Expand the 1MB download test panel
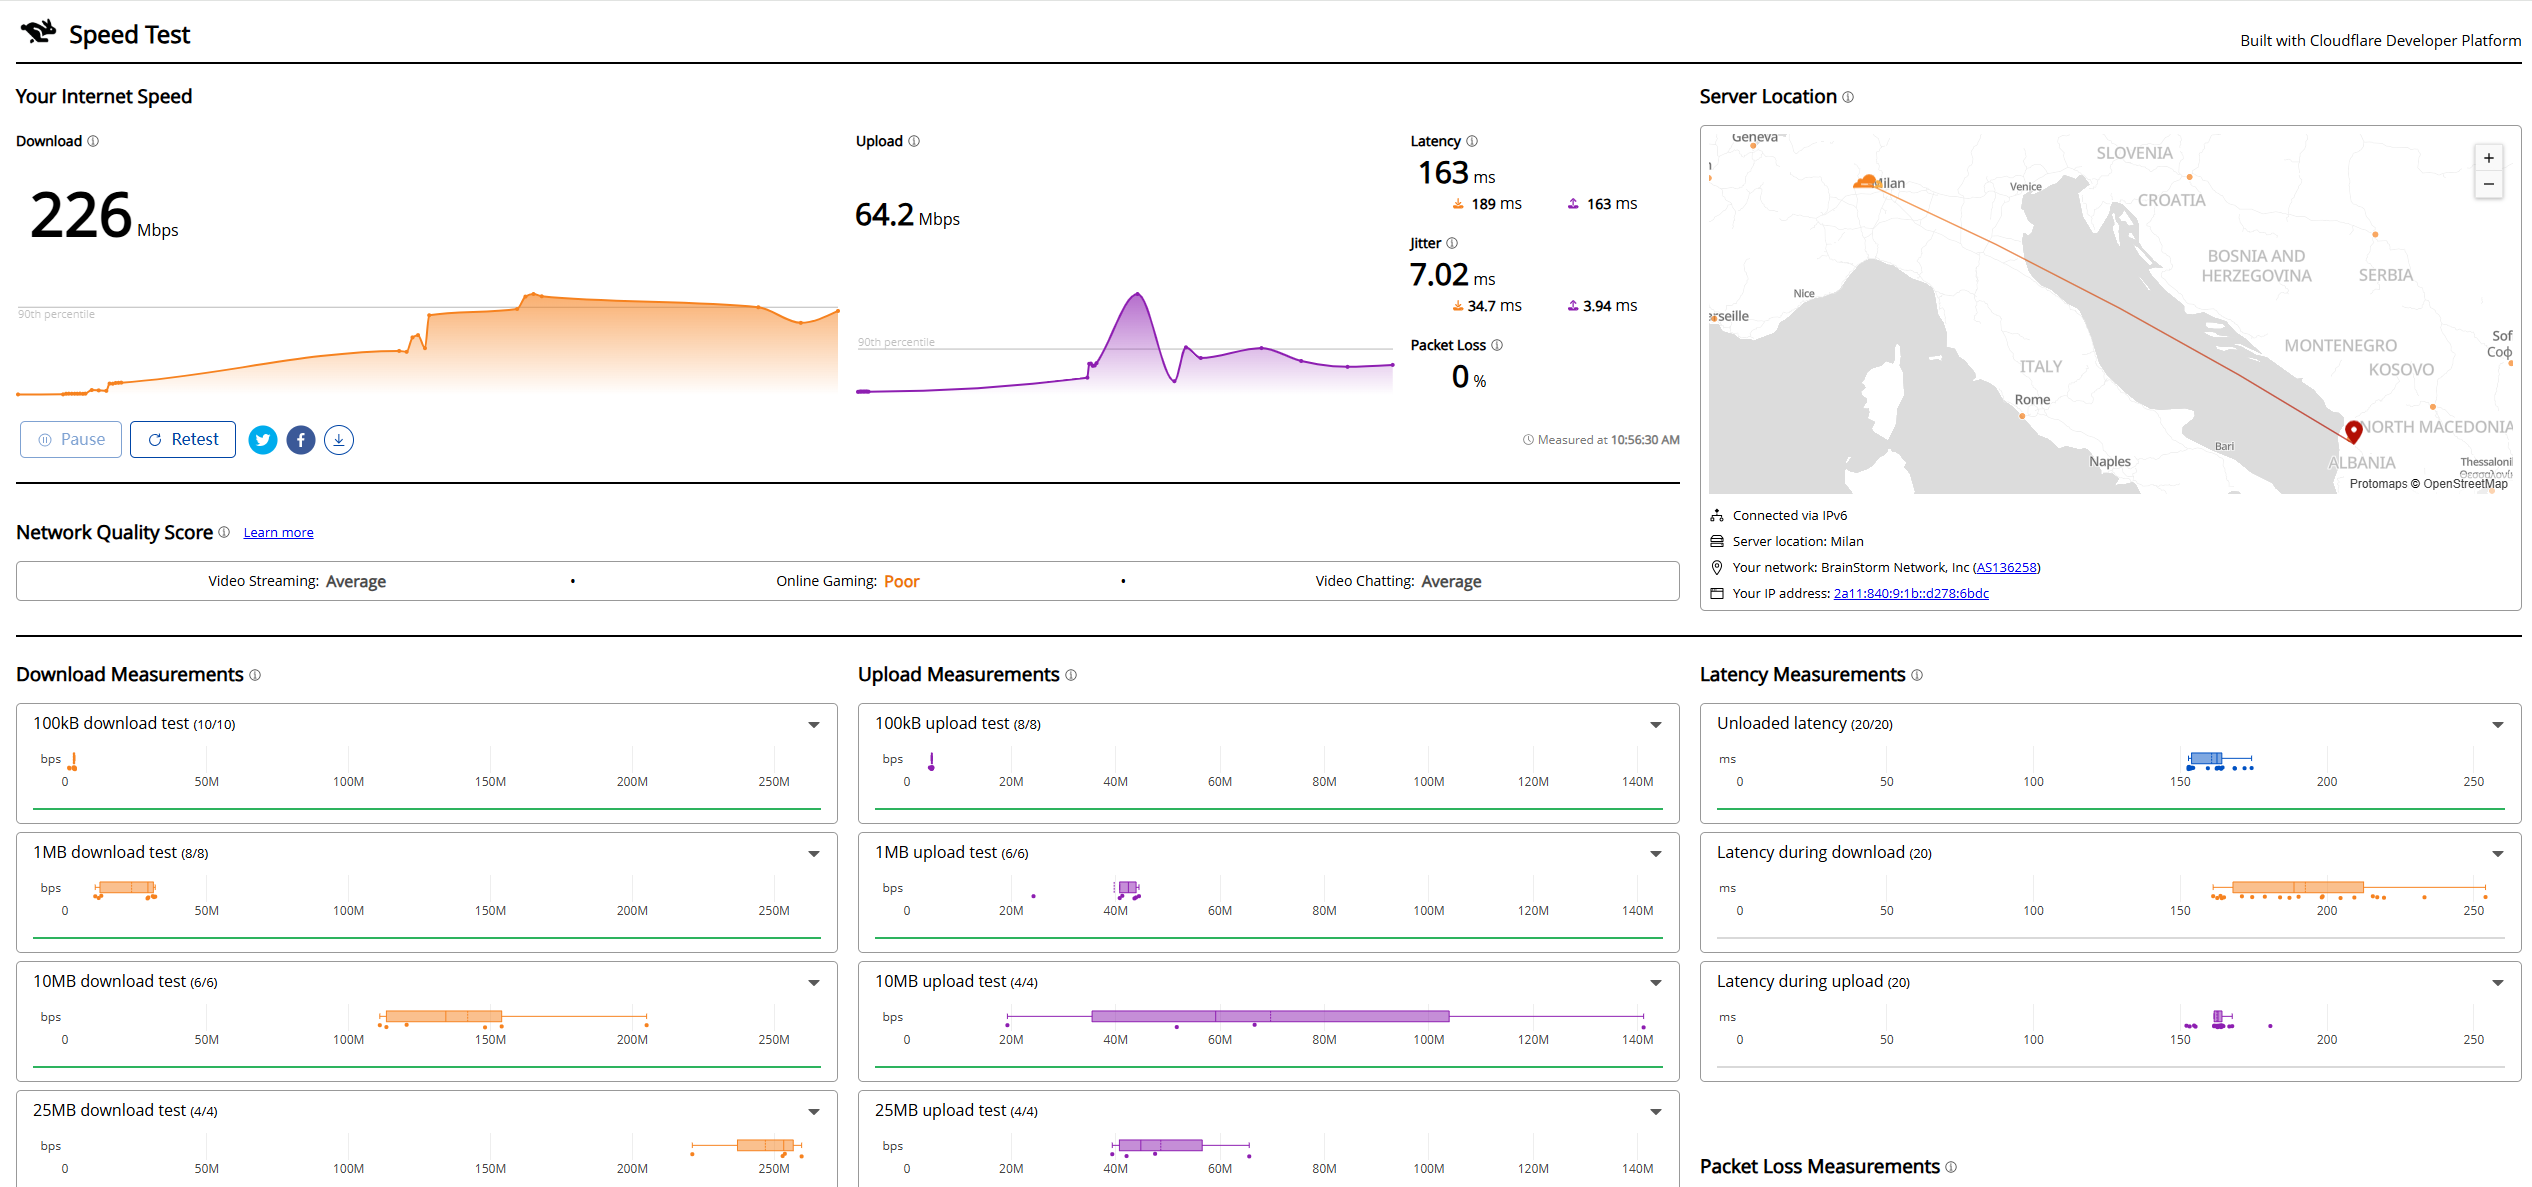2532x1187 pixels. pos(814,854)
